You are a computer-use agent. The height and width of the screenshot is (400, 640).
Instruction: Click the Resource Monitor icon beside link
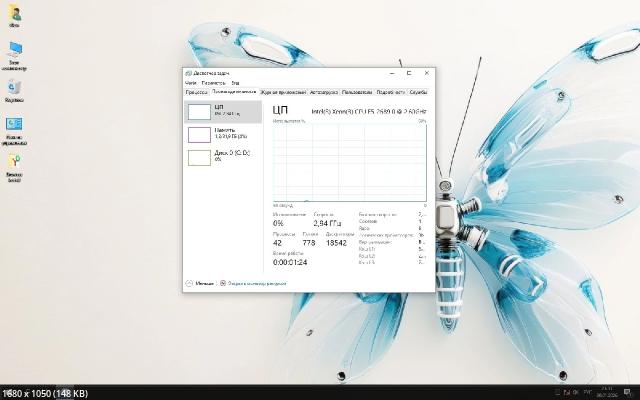tap(222, 284)
